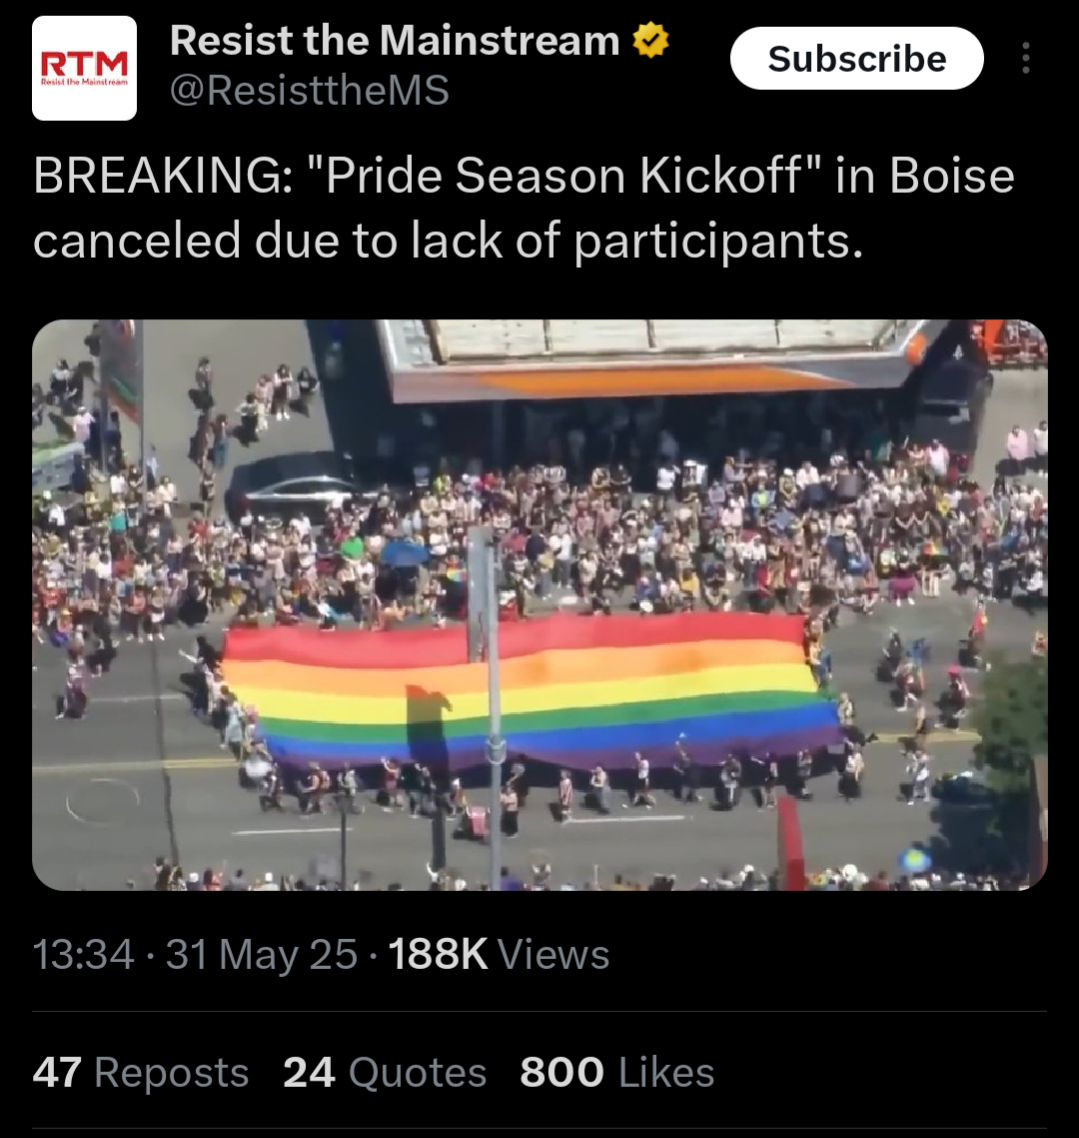This screenshot has height=1138, width=1079.
Task: Click the BREAKING tweet text body
Action: [524, 208]
